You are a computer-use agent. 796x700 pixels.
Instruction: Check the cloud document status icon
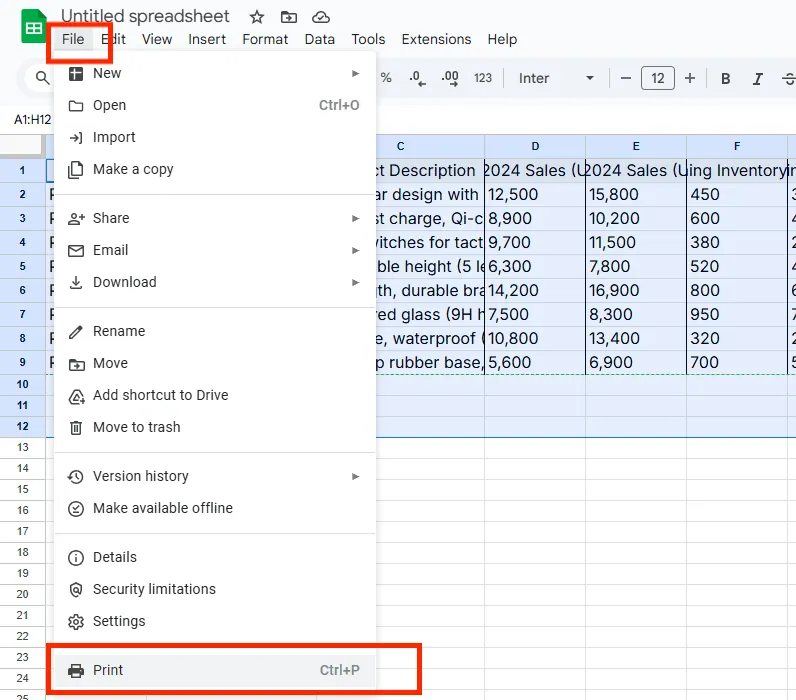(320, 17)
